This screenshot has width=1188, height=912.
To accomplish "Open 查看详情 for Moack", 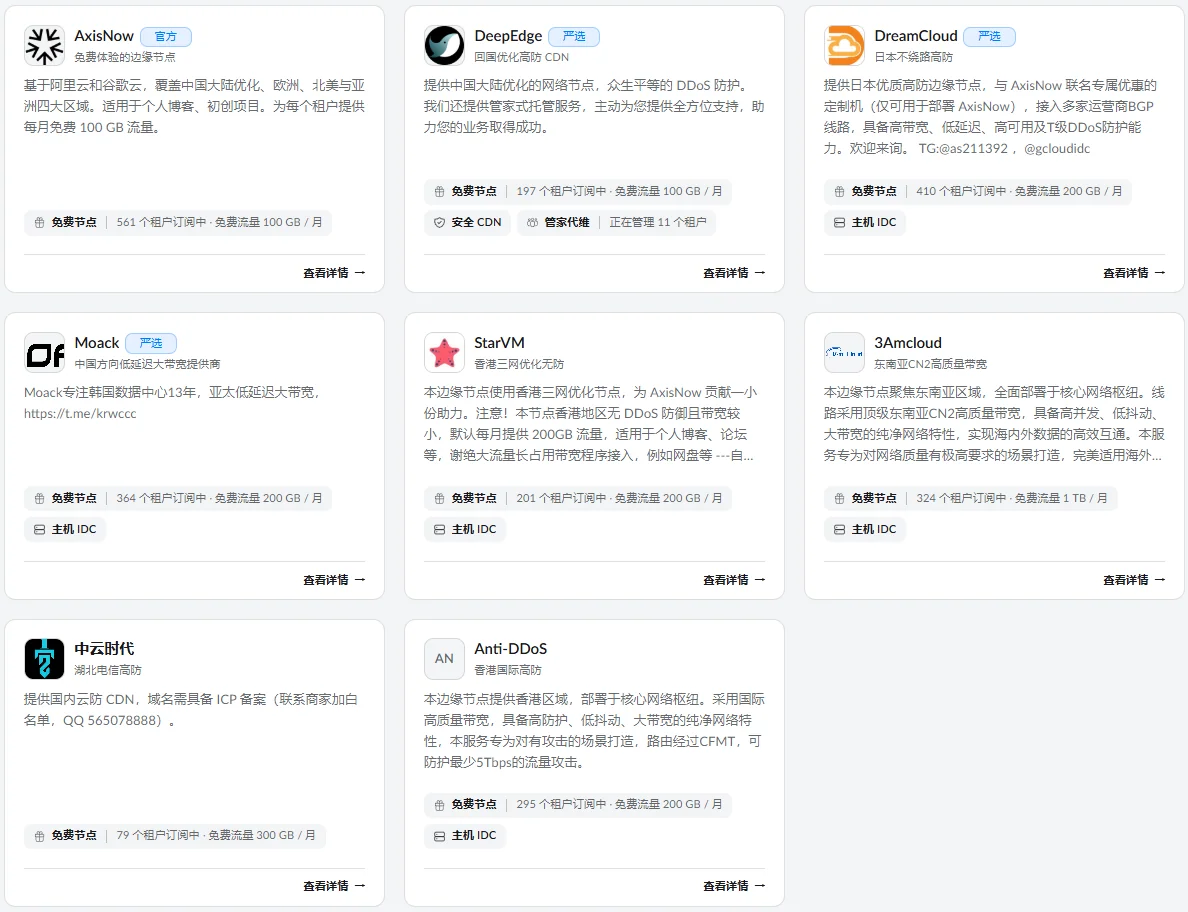I will click(334, 579).
